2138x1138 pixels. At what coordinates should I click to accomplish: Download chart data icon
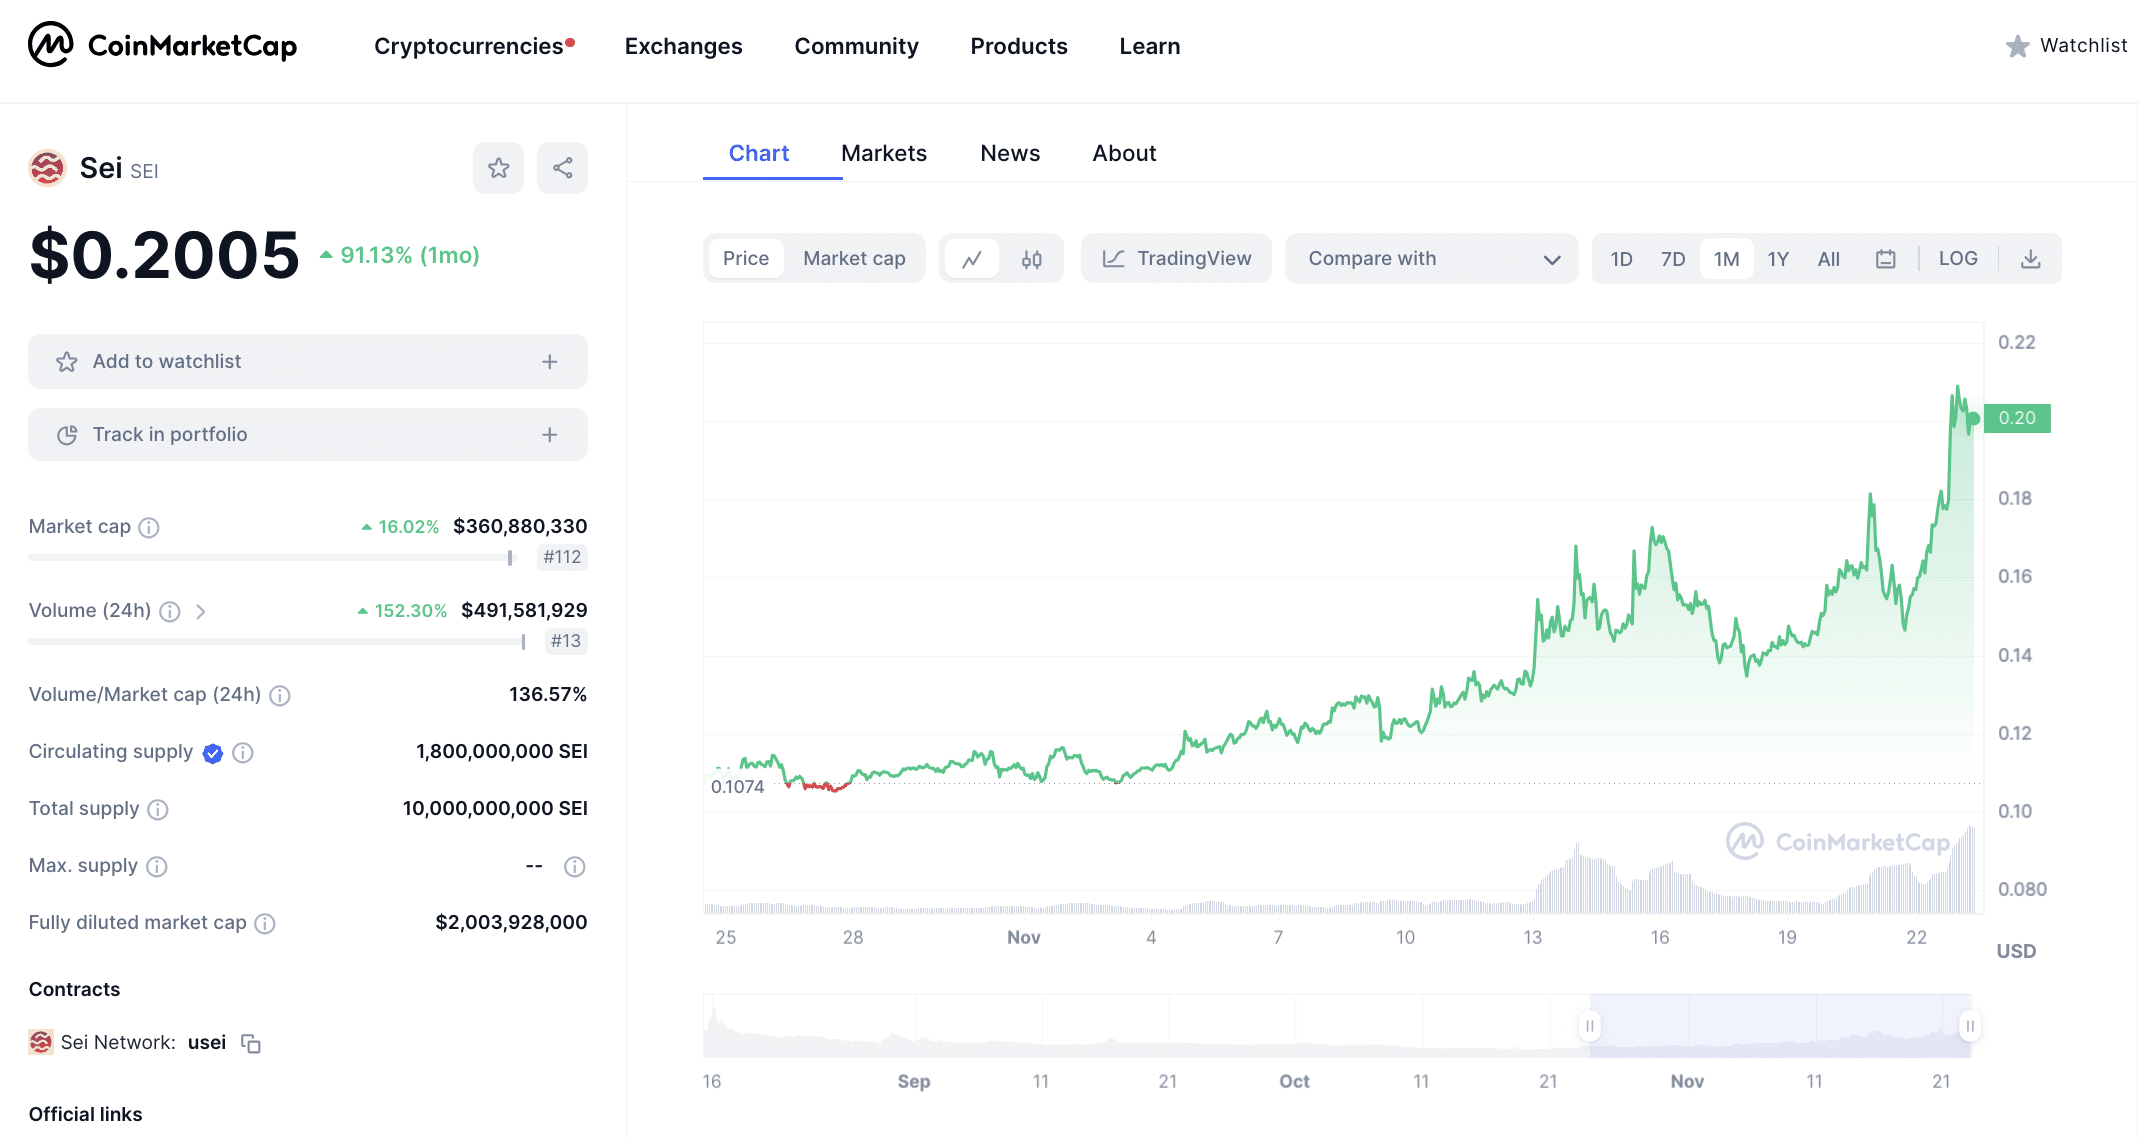[x=2030, y=259]
